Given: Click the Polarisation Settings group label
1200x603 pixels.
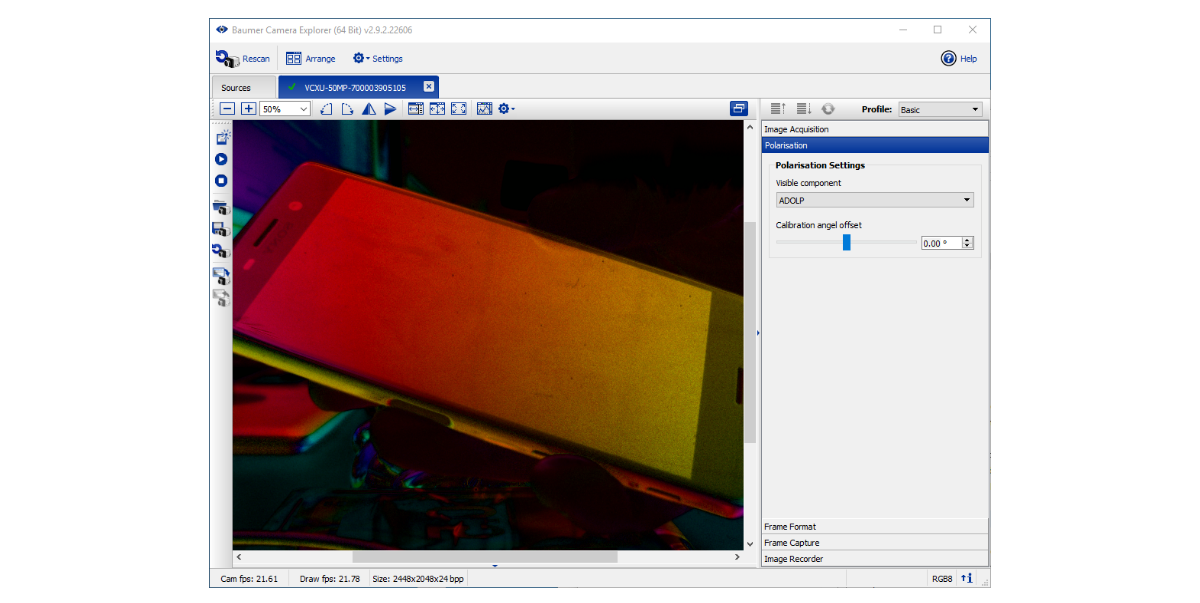Looking at the screenshot, I should tap(820, 165).
